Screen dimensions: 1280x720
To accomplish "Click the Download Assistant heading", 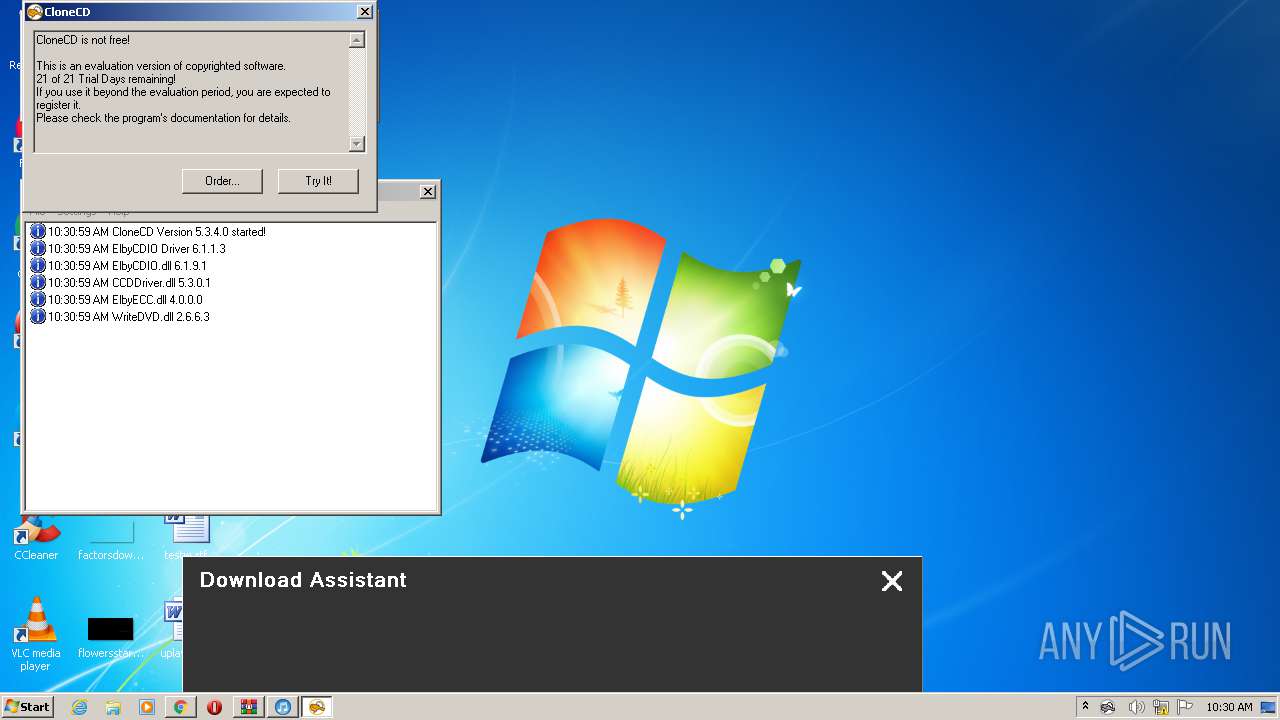I will (x=303, y=580).
